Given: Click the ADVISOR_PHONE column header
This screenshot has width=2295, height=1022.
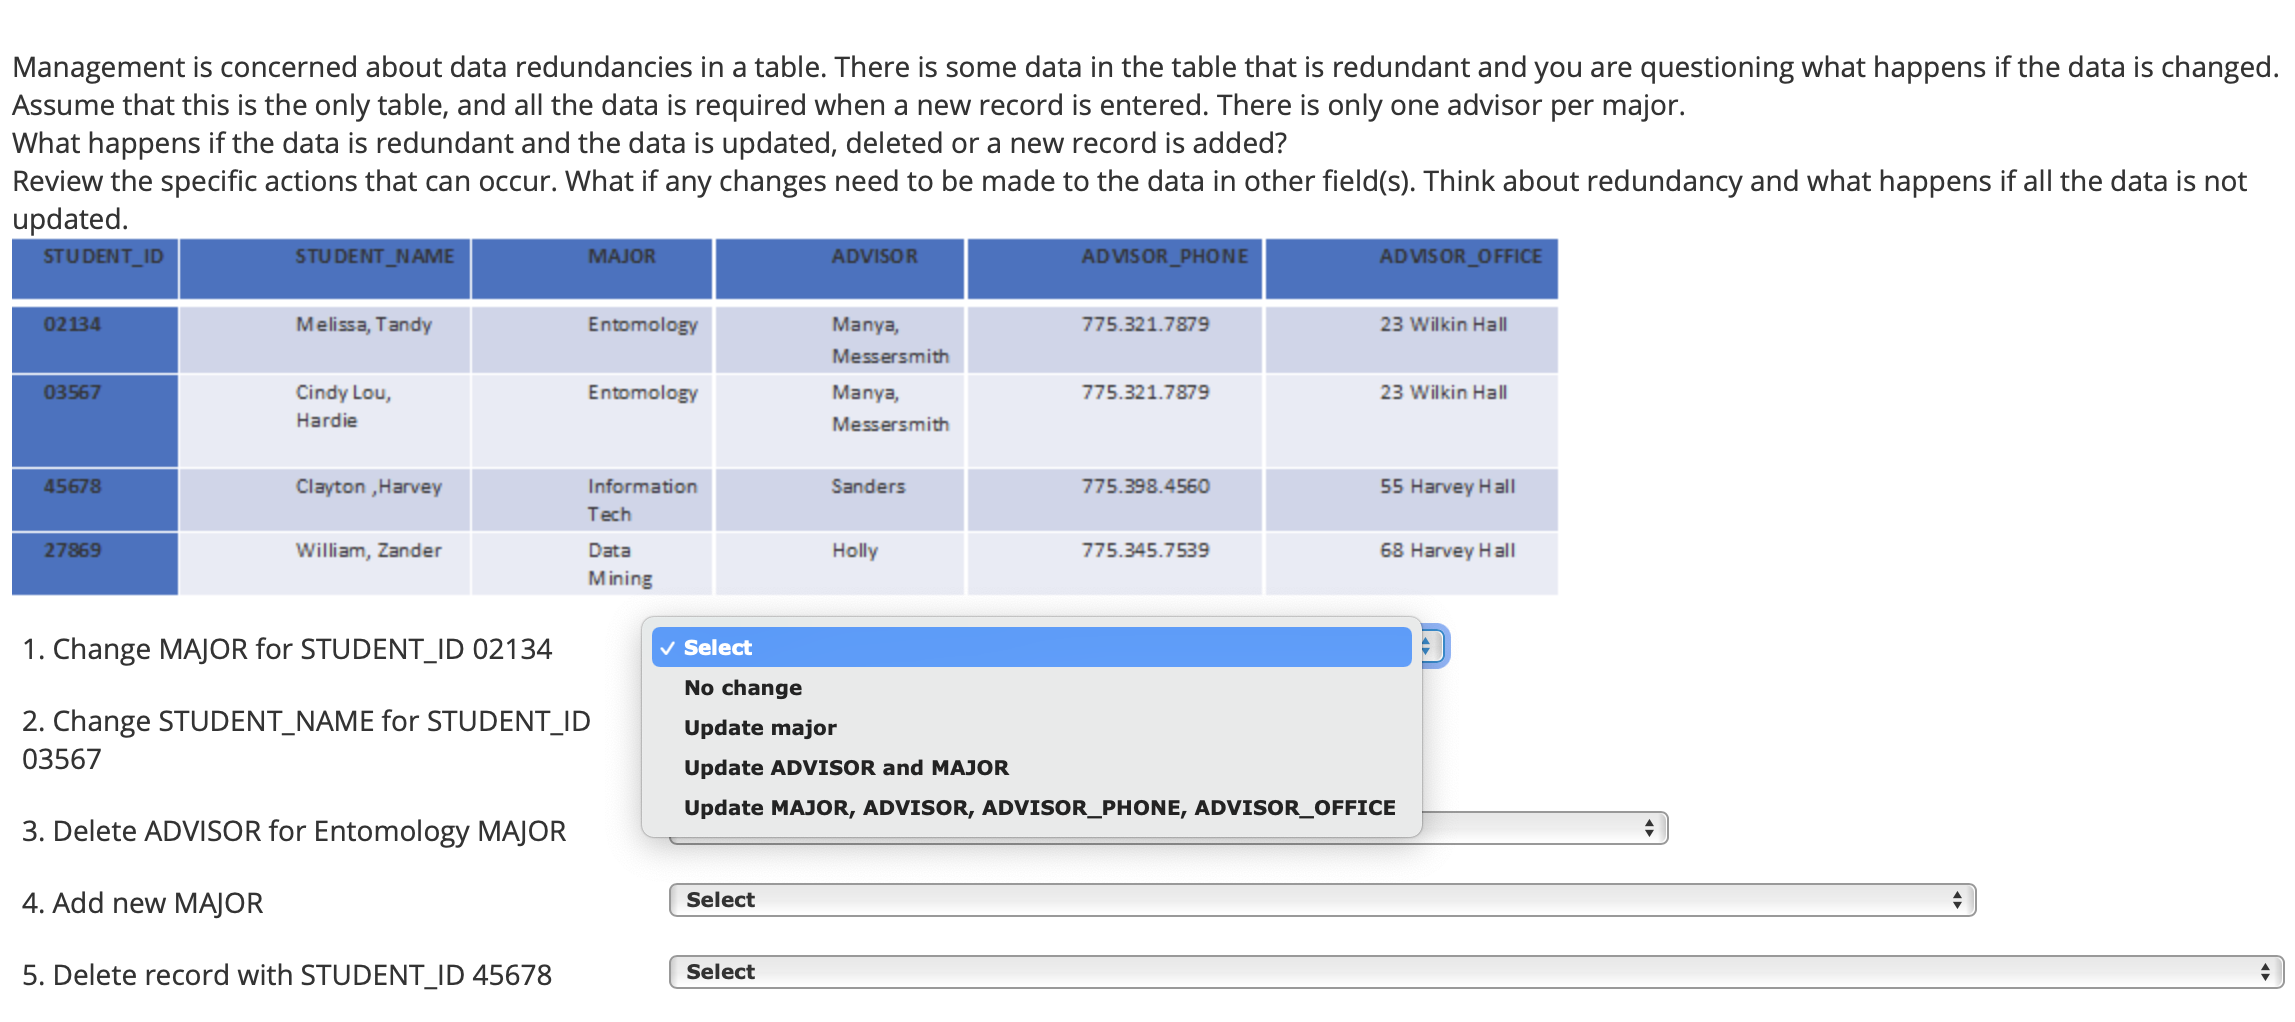Looking at the screenshot, I should coord(1115,268).
